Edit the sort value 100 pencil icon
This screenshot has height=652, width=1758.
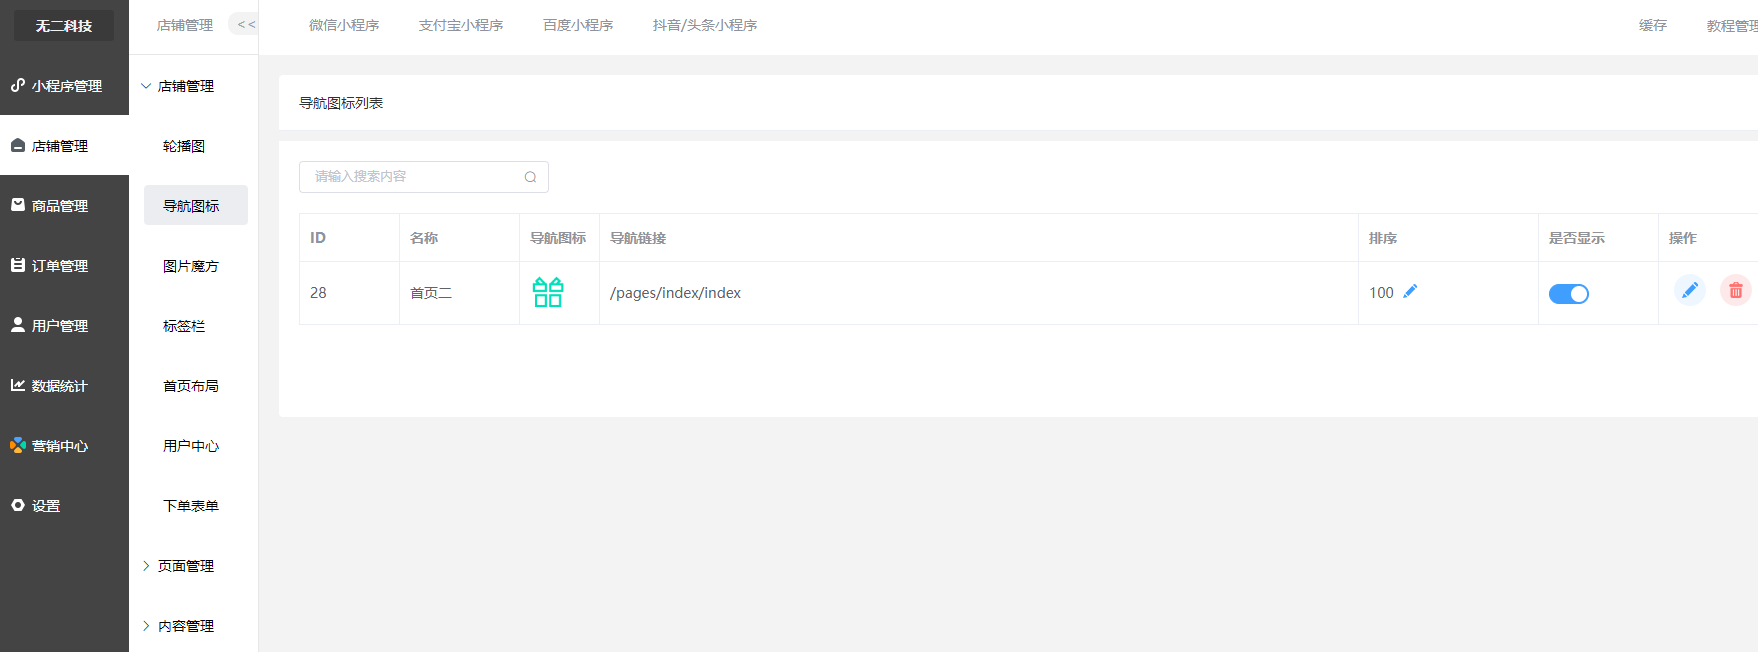[x=1410, y=291]
